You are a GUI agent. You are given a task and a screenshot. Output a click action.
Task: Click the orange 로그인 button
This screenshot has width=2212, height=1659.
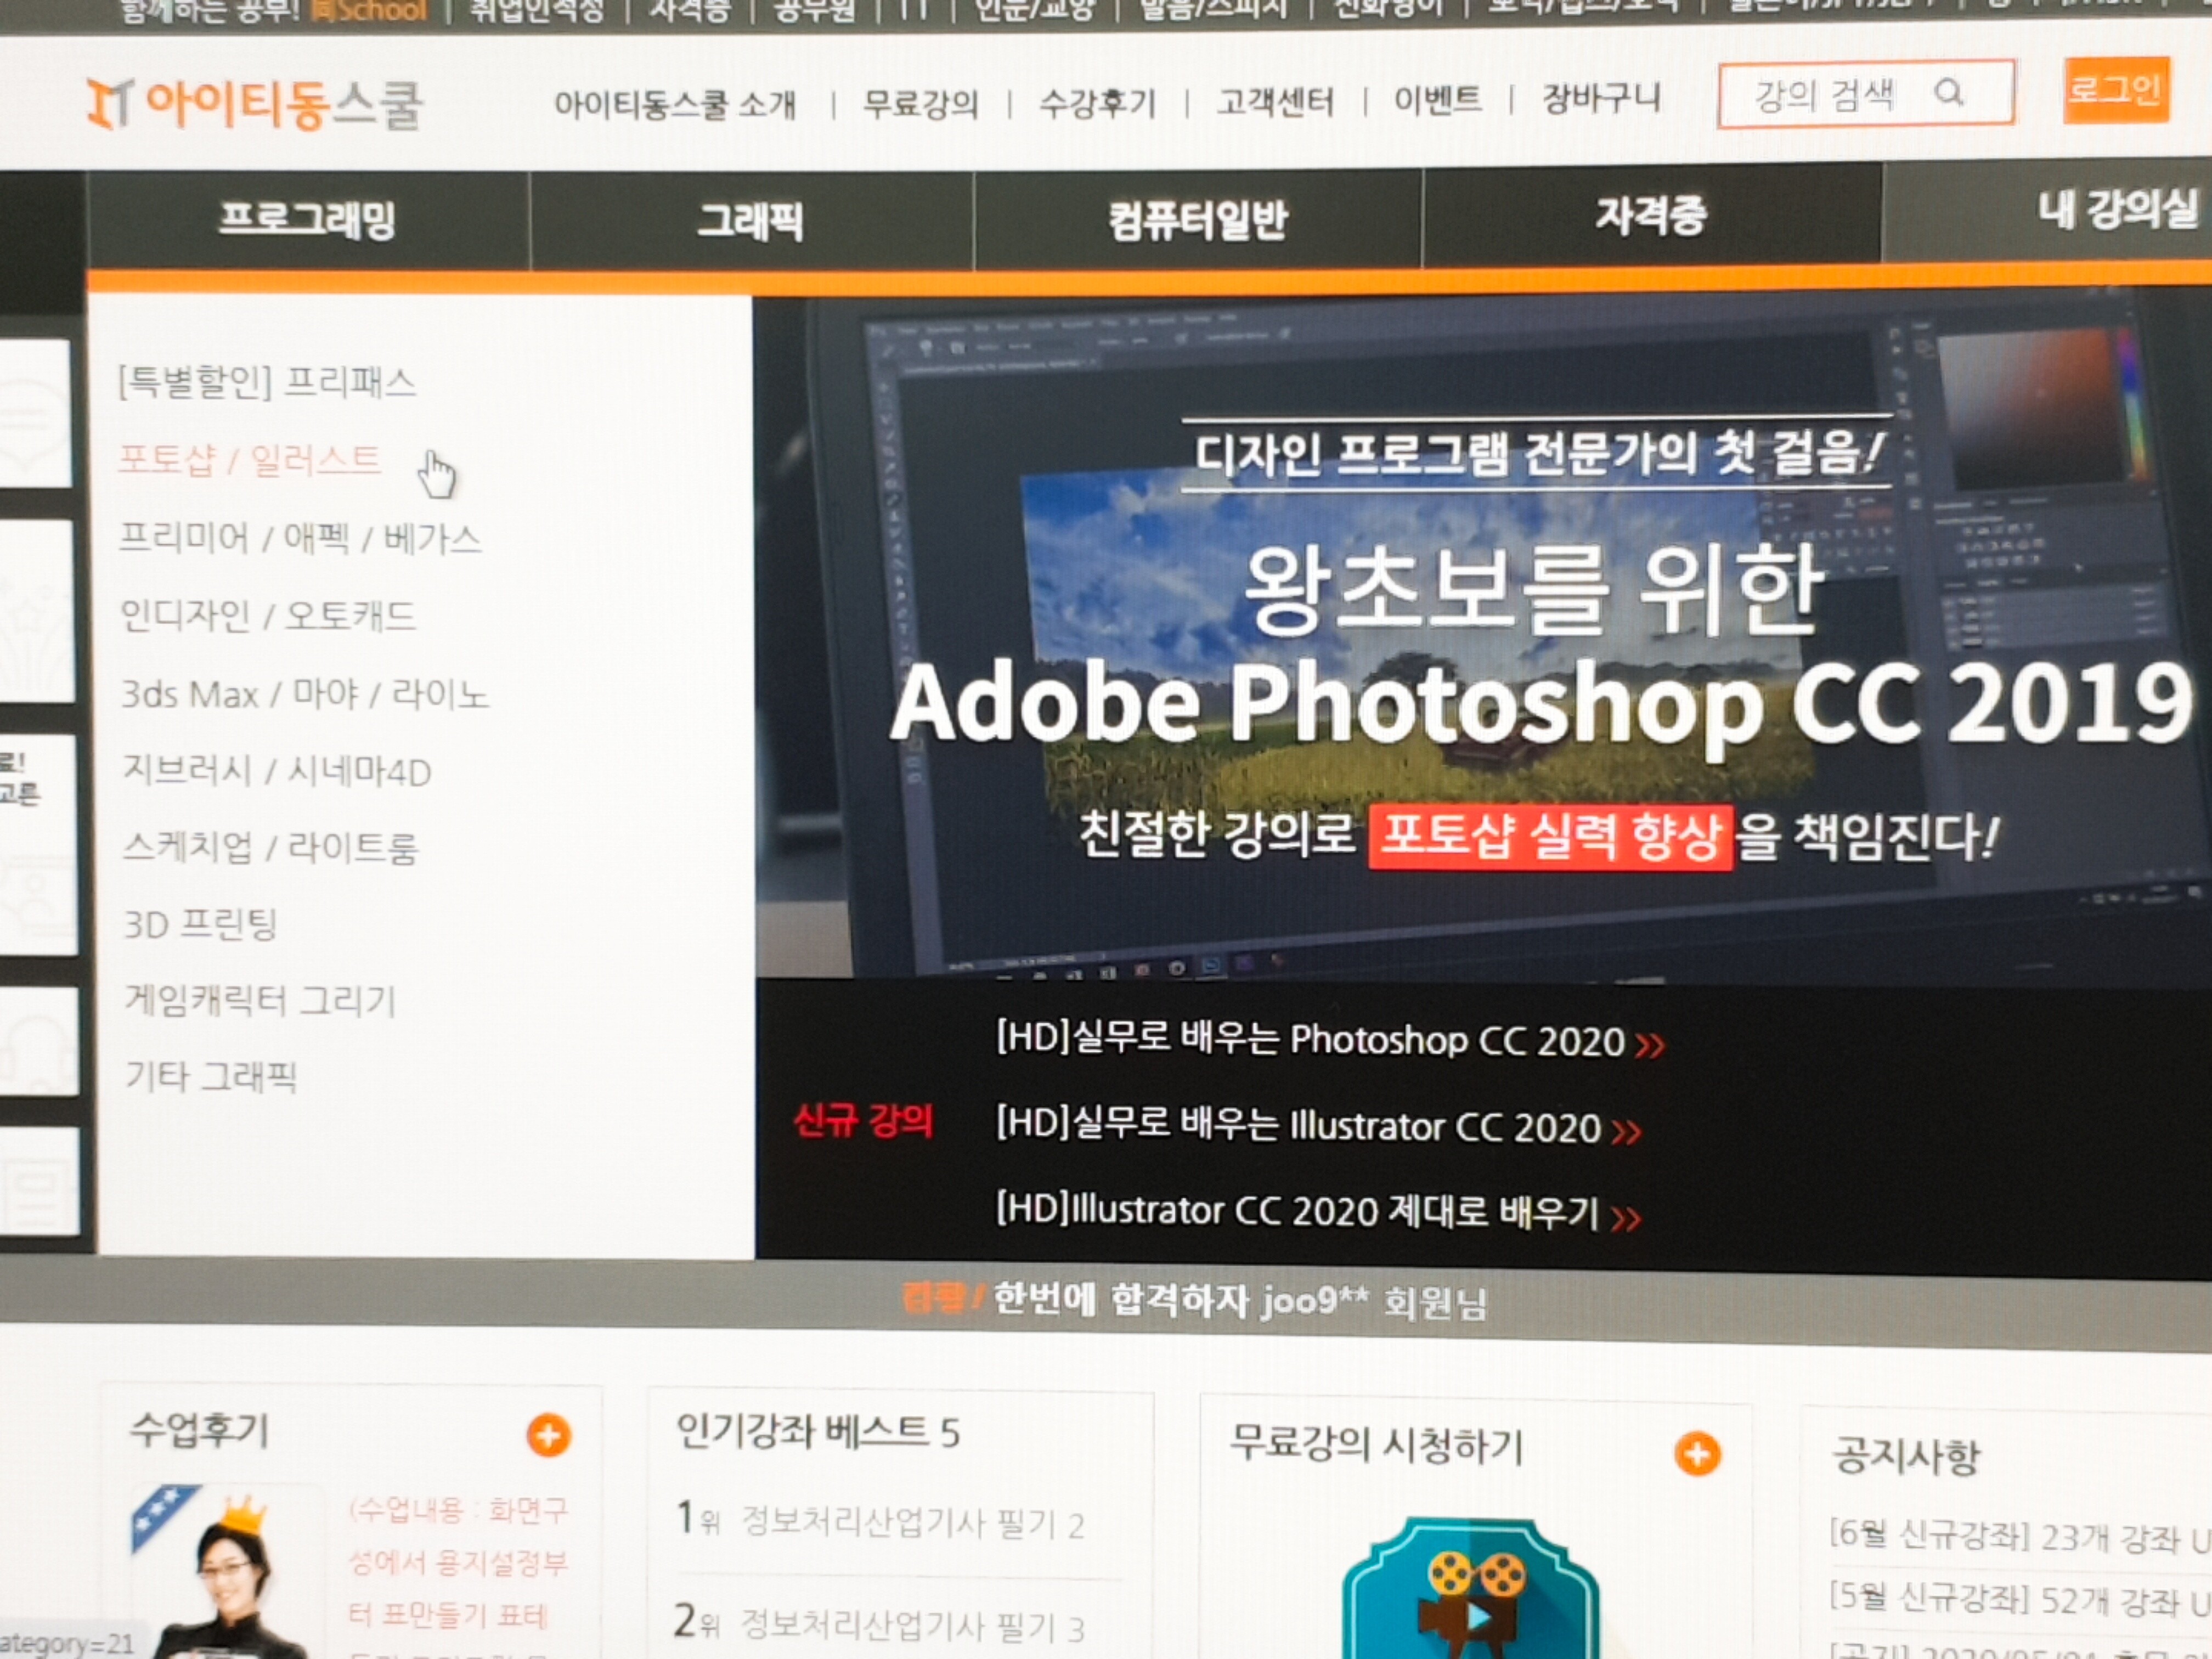[x=2116, y=90]
